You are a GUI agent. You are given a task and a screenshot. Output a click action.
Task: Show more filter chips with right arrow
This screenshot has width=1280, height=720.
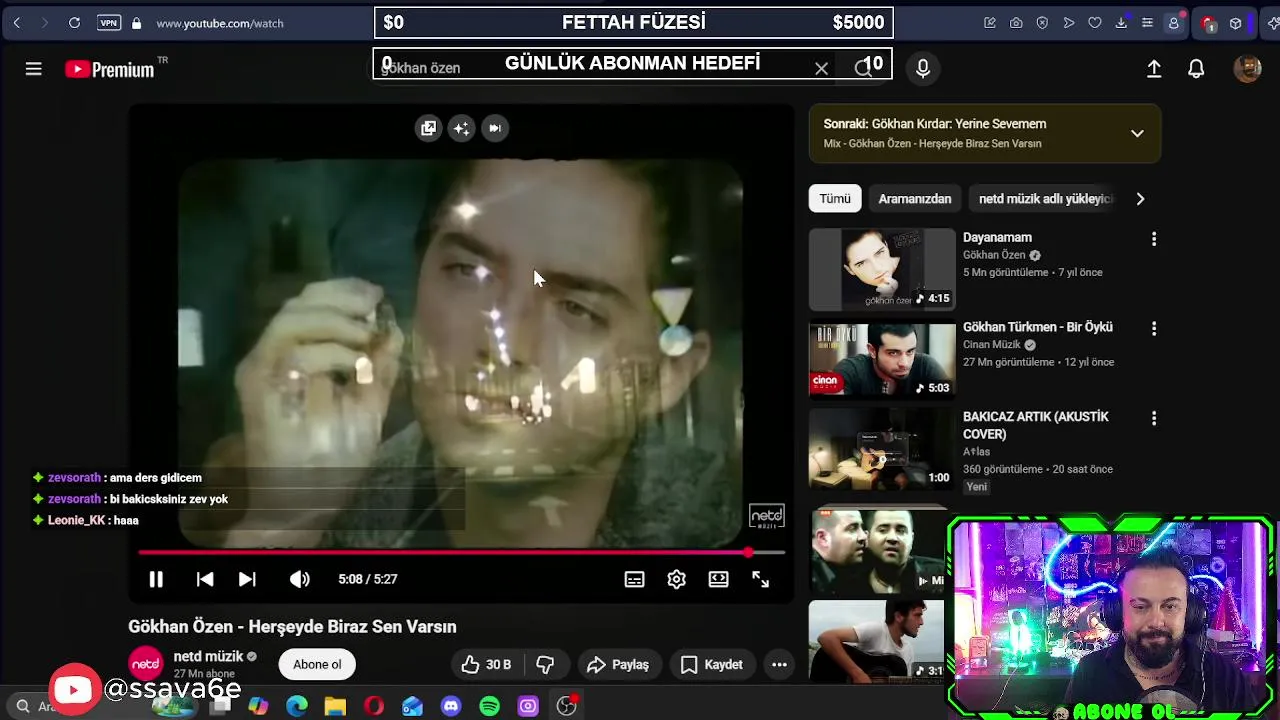1140,199
